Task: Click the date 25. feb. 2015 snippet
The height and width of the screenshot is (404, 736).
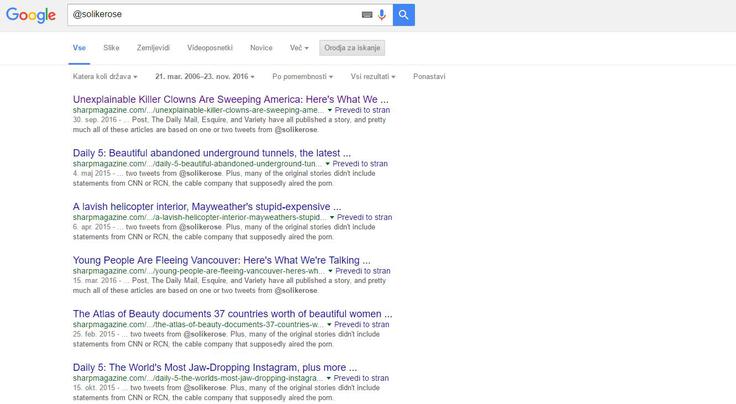Action: pos(94,334)
